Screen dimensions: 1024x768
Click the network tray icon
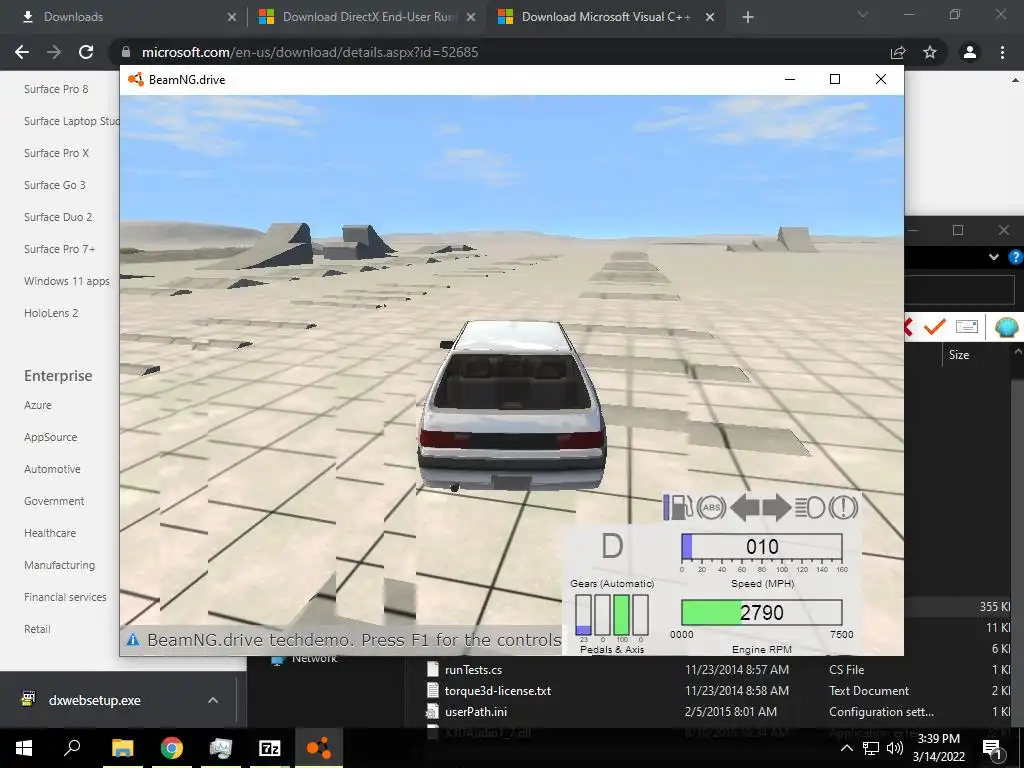point(871,748)
